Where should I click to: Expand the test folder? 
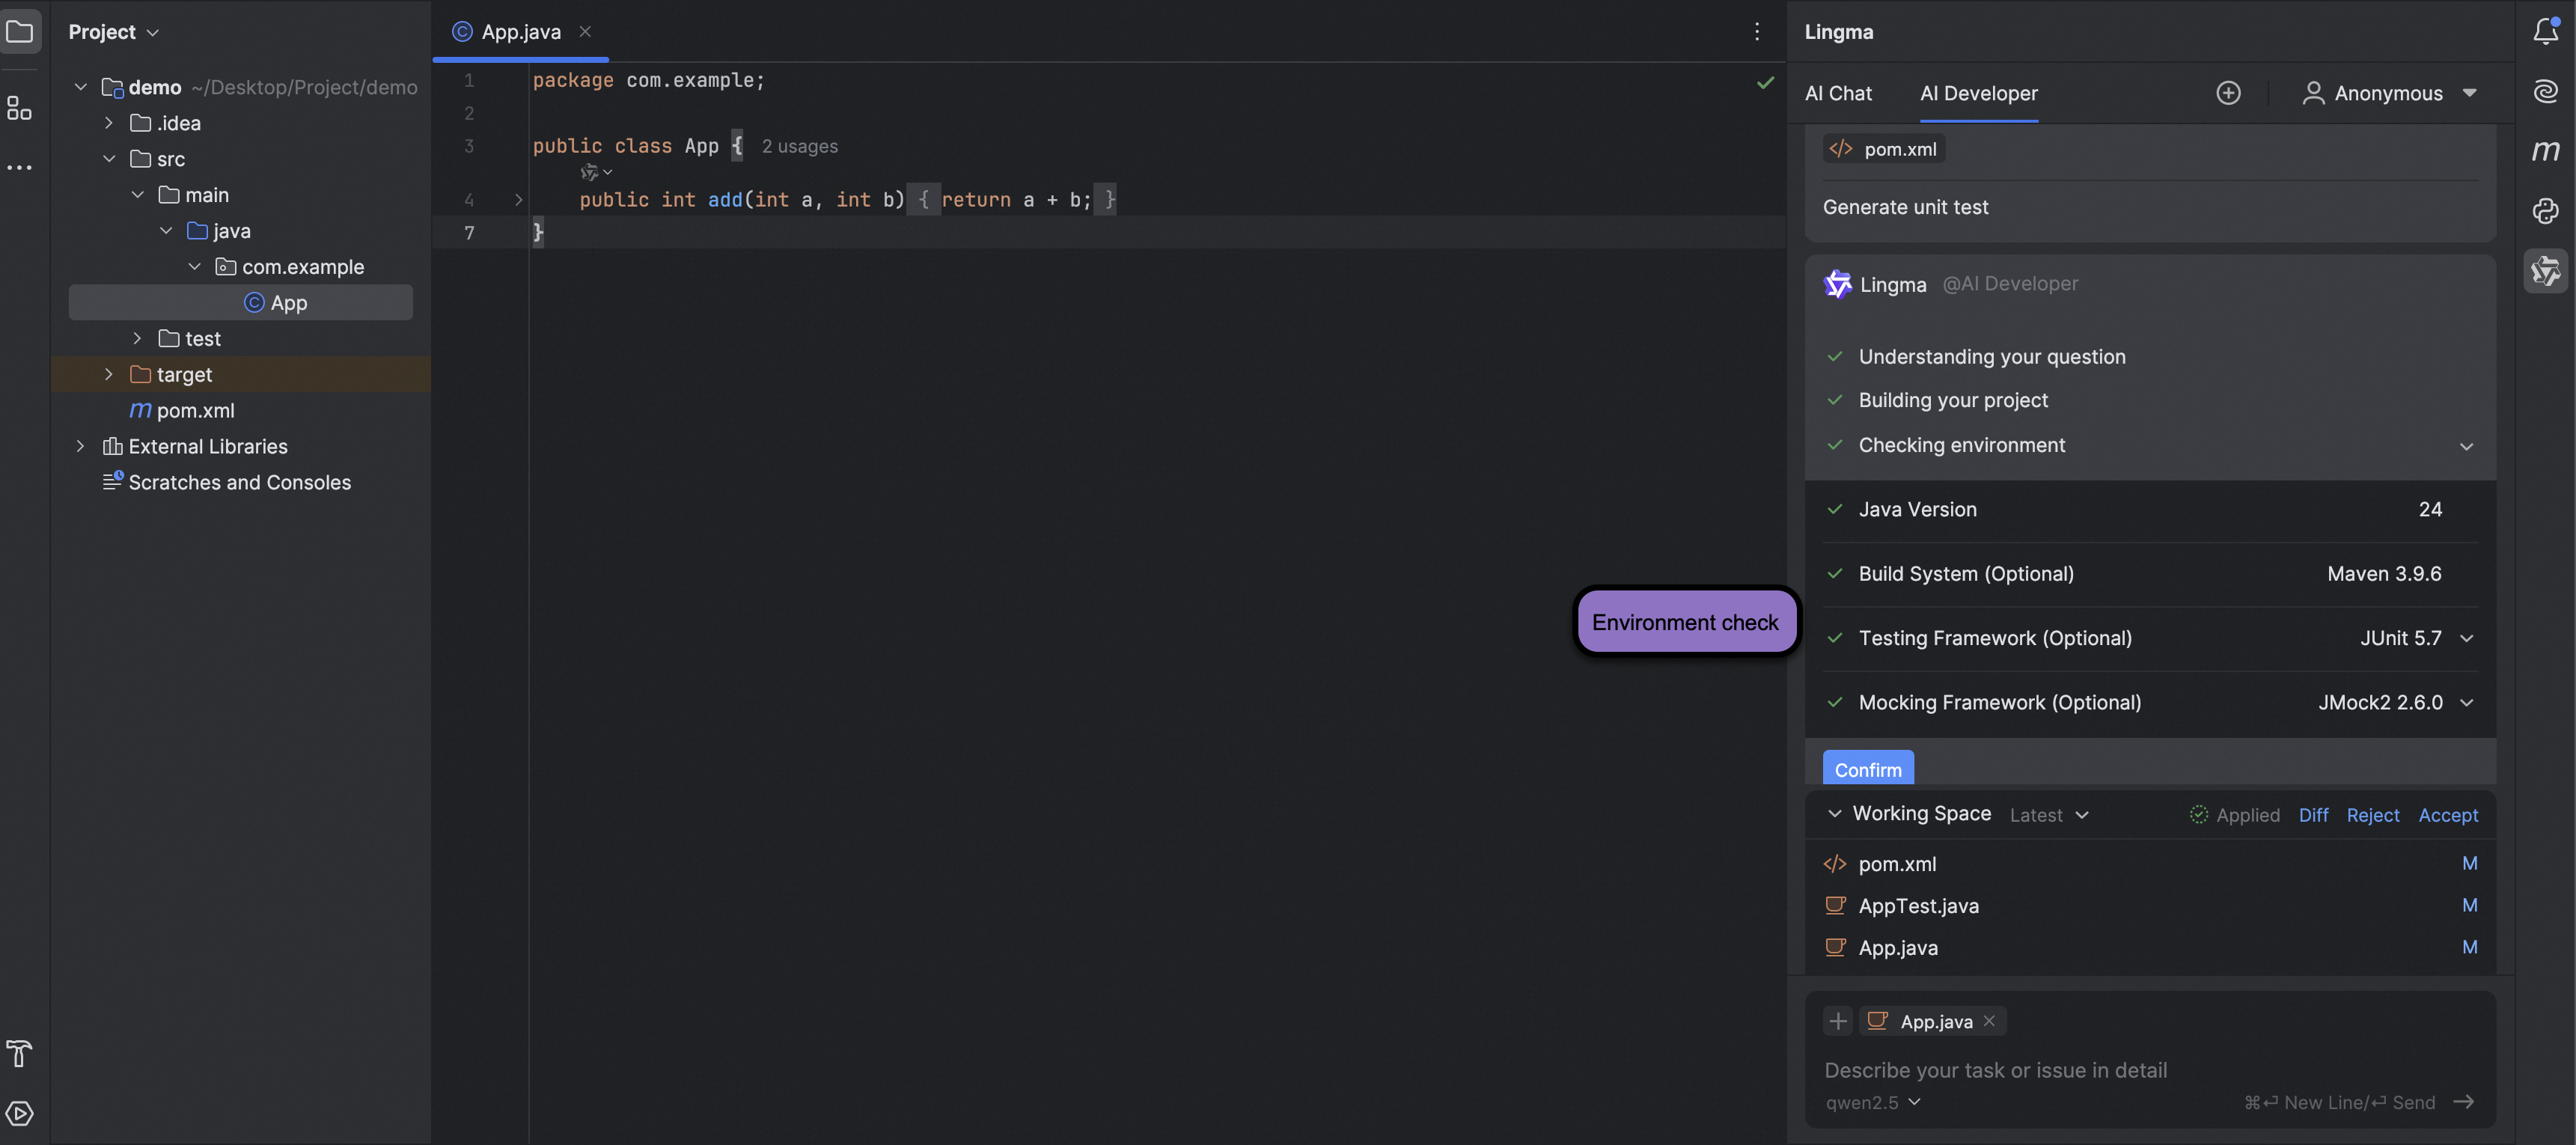click(138, 338)
